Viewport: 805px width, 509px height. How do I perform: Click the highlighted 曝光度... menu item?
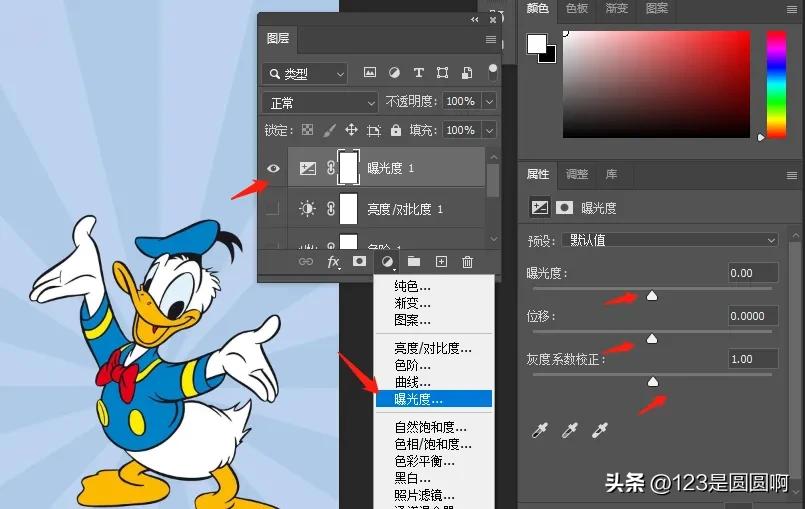coord(434,399)
